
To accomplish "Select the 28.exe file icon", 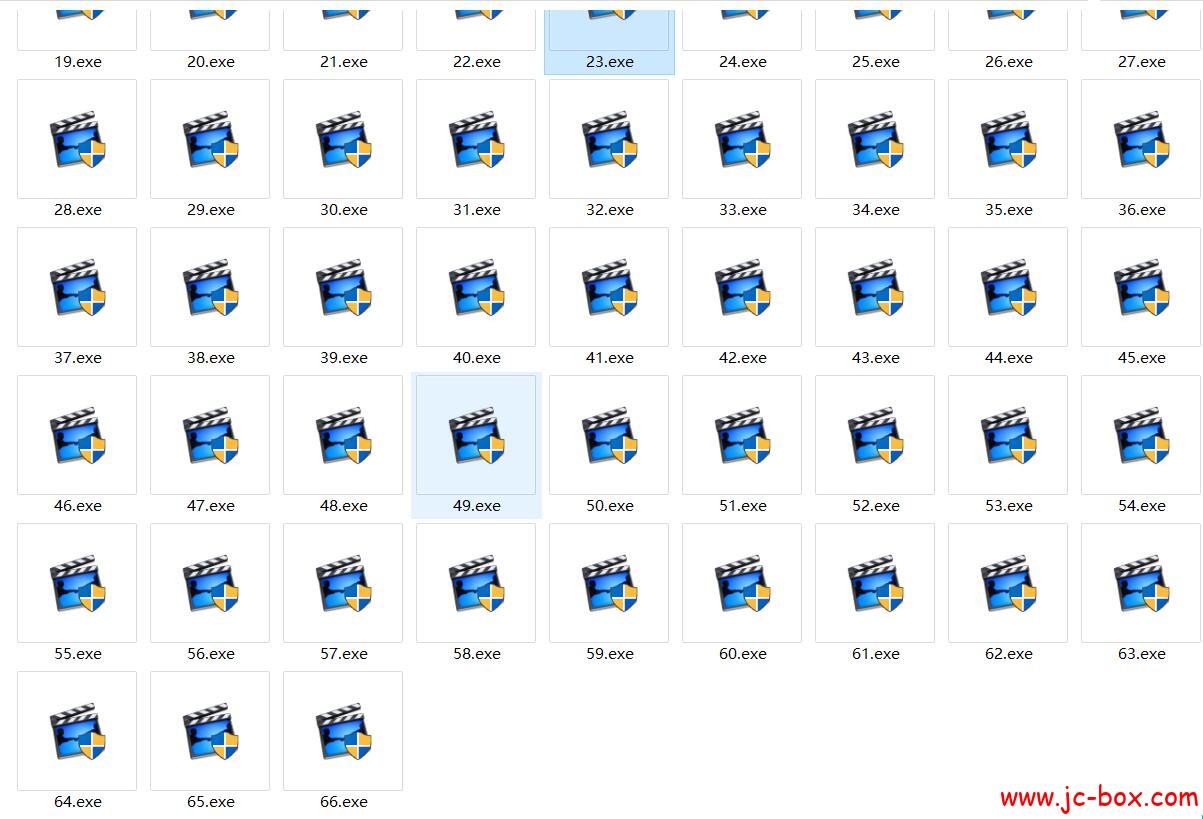I will pyautogui.click(x=78, y=139).
